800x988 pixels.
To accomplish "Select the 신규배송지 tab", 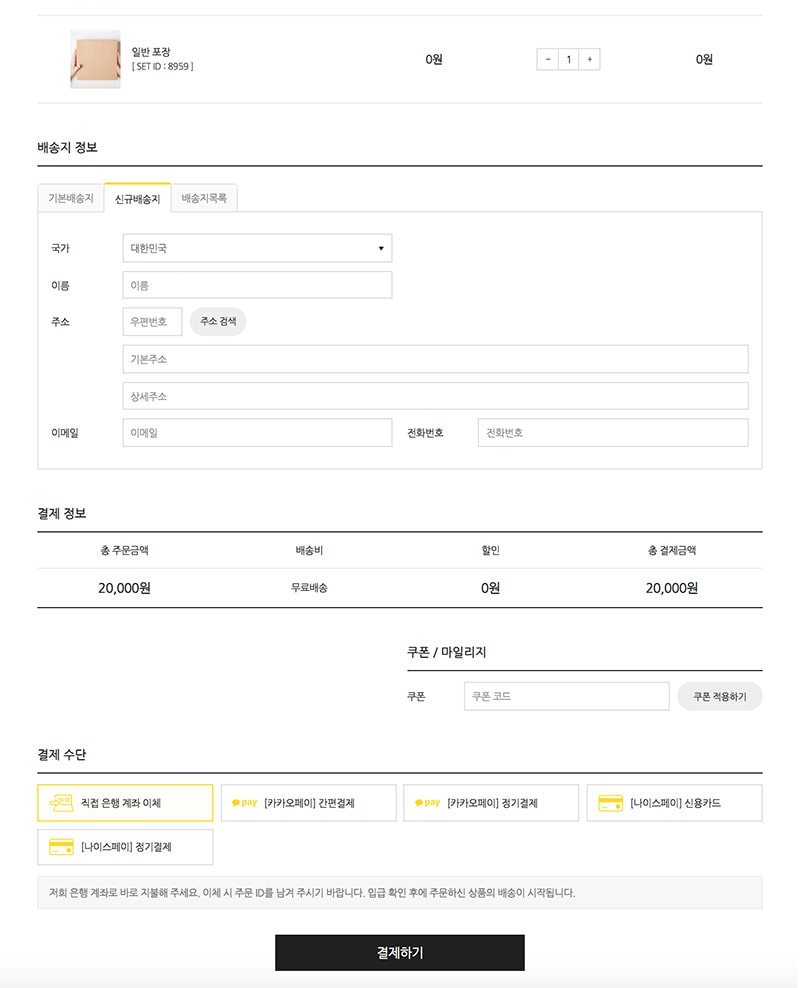I will click(137, 198).
